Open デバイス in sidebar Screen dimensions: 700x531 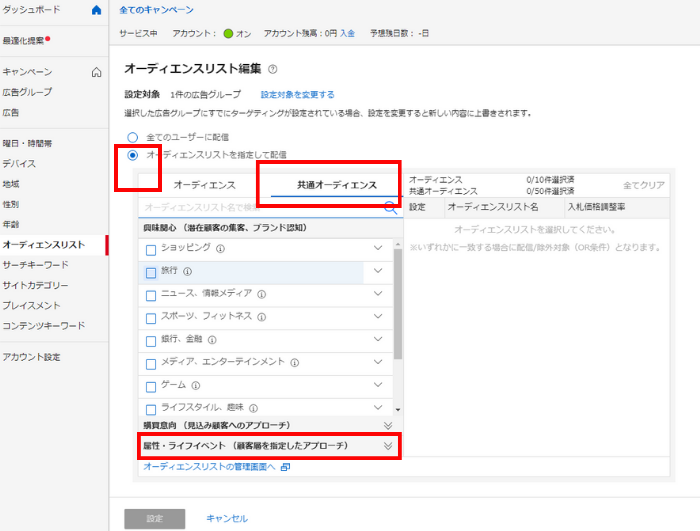19,163
